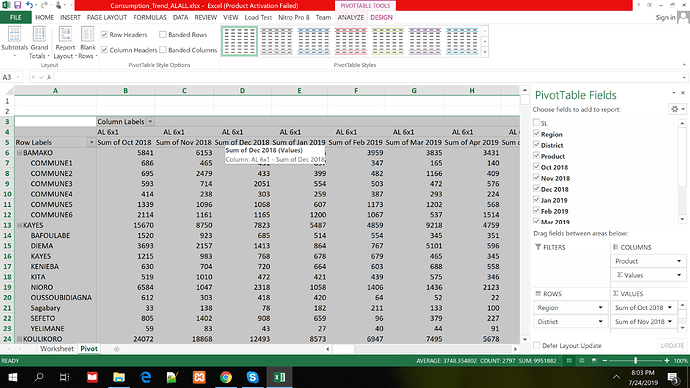690x388 pixels.
Task: Open the Name Box dropdown arrow
Action: pyautogui.click(x=18, y=77)
